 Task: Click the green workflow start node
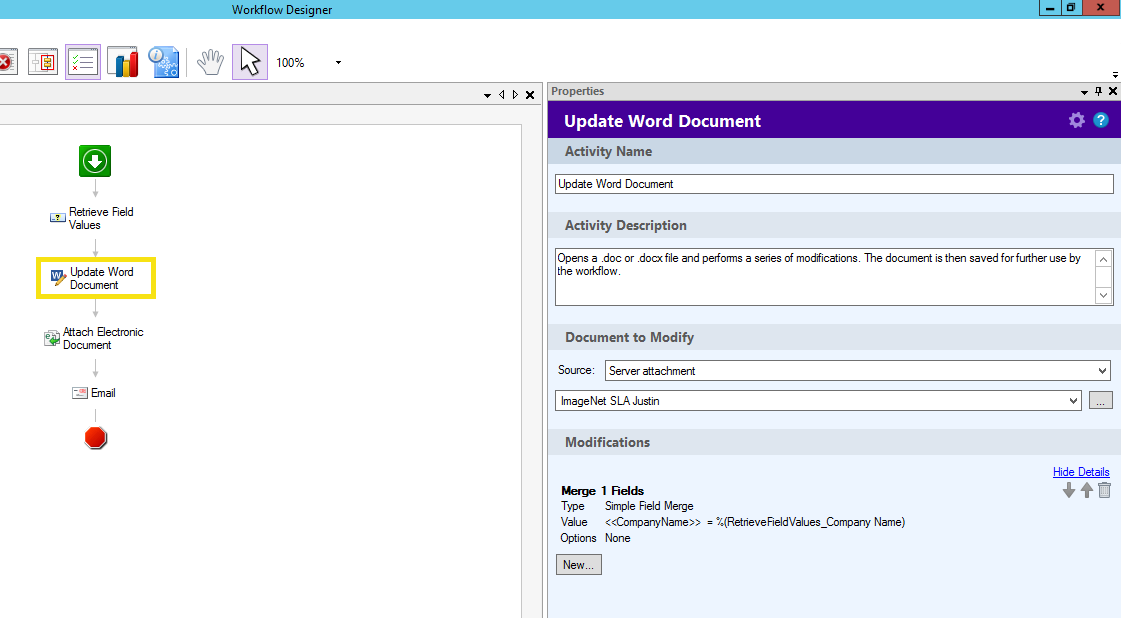[x=95, y=161]
